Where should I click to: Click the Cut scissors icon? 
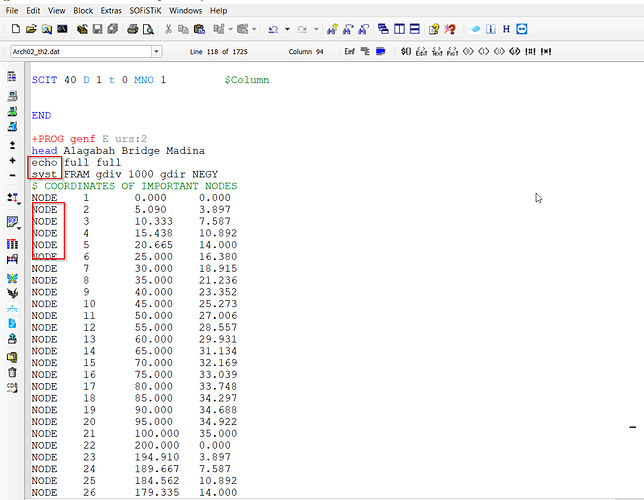click(x=168, y=29)
